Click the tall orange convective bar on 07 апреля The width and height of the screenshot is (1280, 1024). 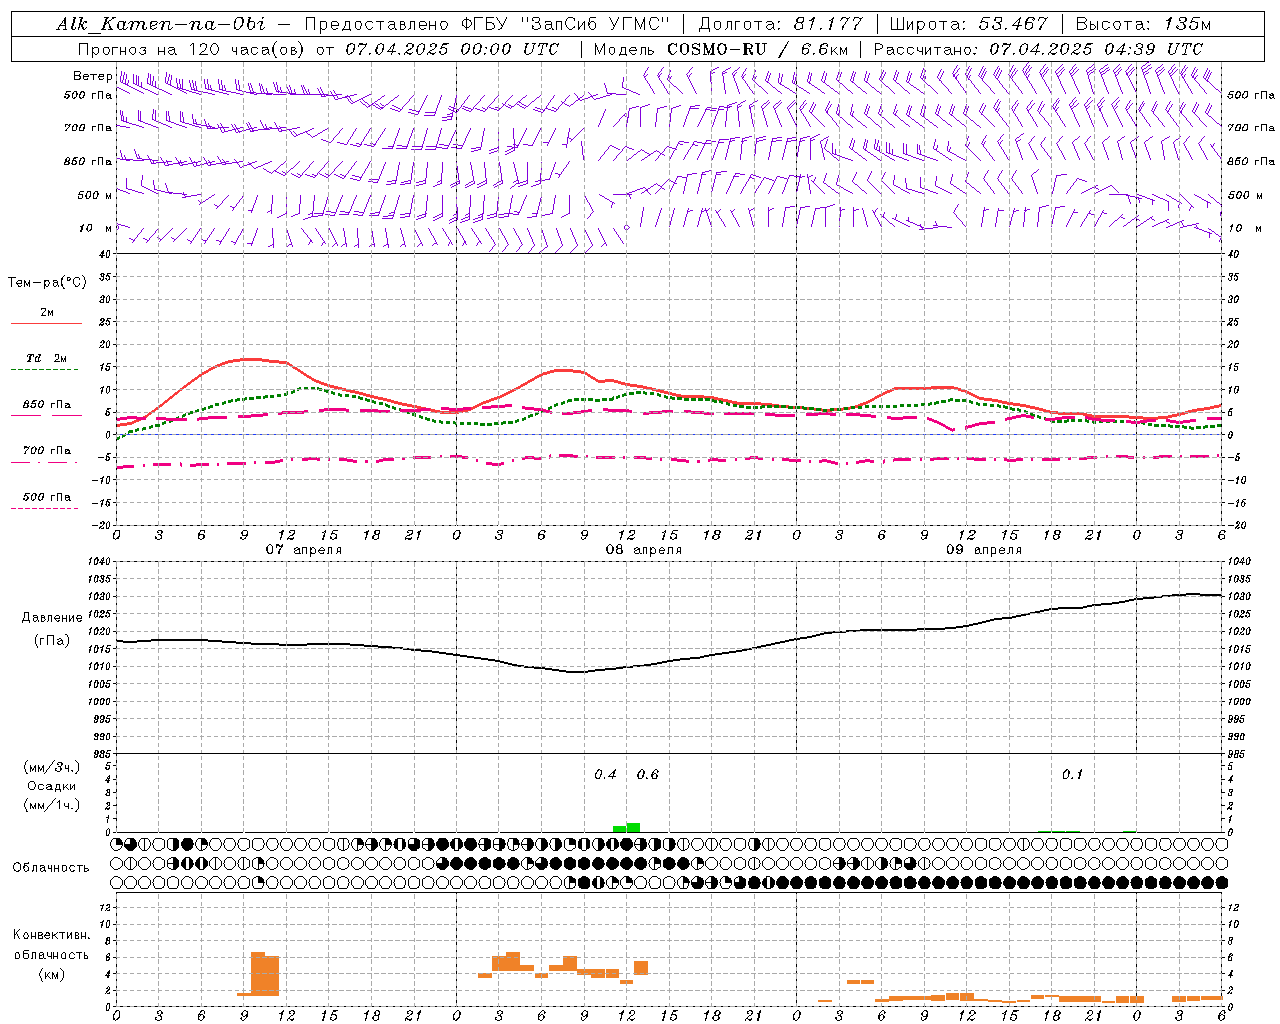click(265, 974)
